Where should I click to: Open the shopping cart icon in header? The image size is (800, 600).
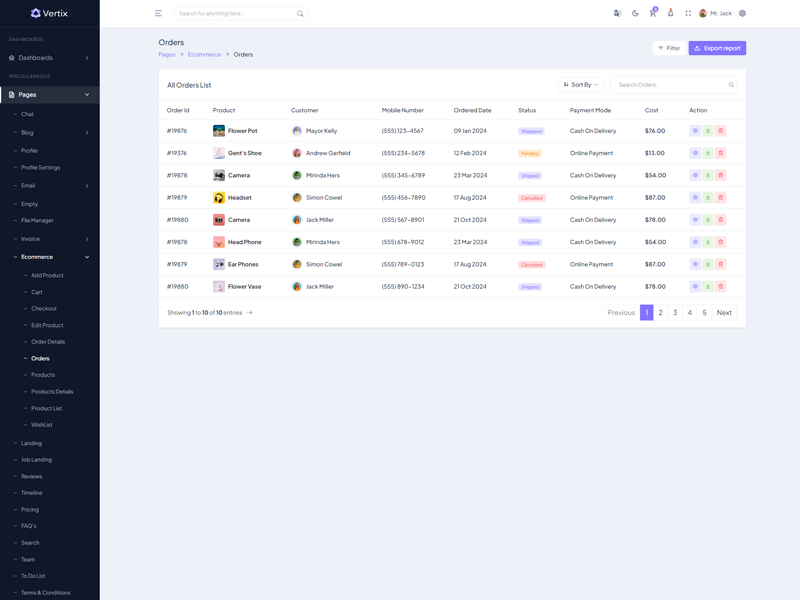653,13
